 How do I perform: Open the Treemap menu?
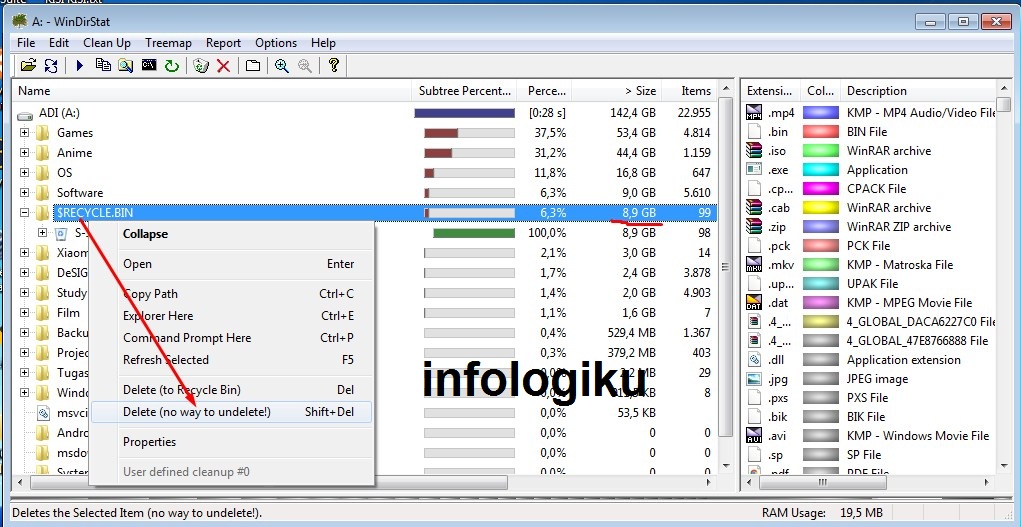tap(168, 43)
